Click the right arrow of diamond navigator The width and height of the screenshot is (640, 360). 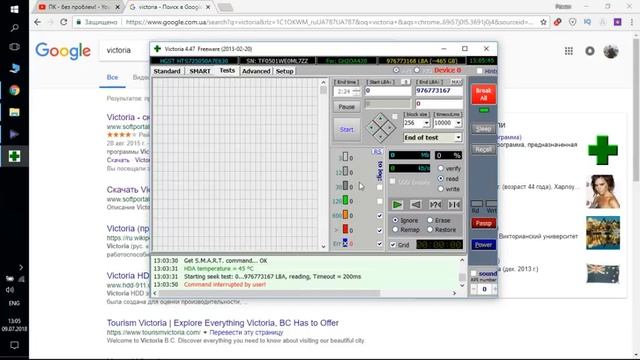pyautogui.click(x=390, y=128)
